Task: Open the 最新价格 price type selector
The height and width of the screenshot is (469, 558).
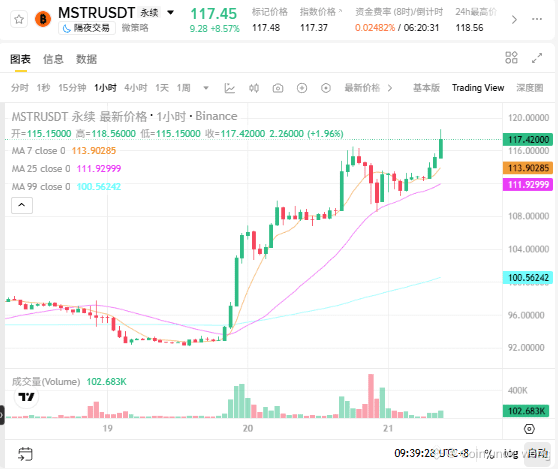Action: (x=362, y=88)
